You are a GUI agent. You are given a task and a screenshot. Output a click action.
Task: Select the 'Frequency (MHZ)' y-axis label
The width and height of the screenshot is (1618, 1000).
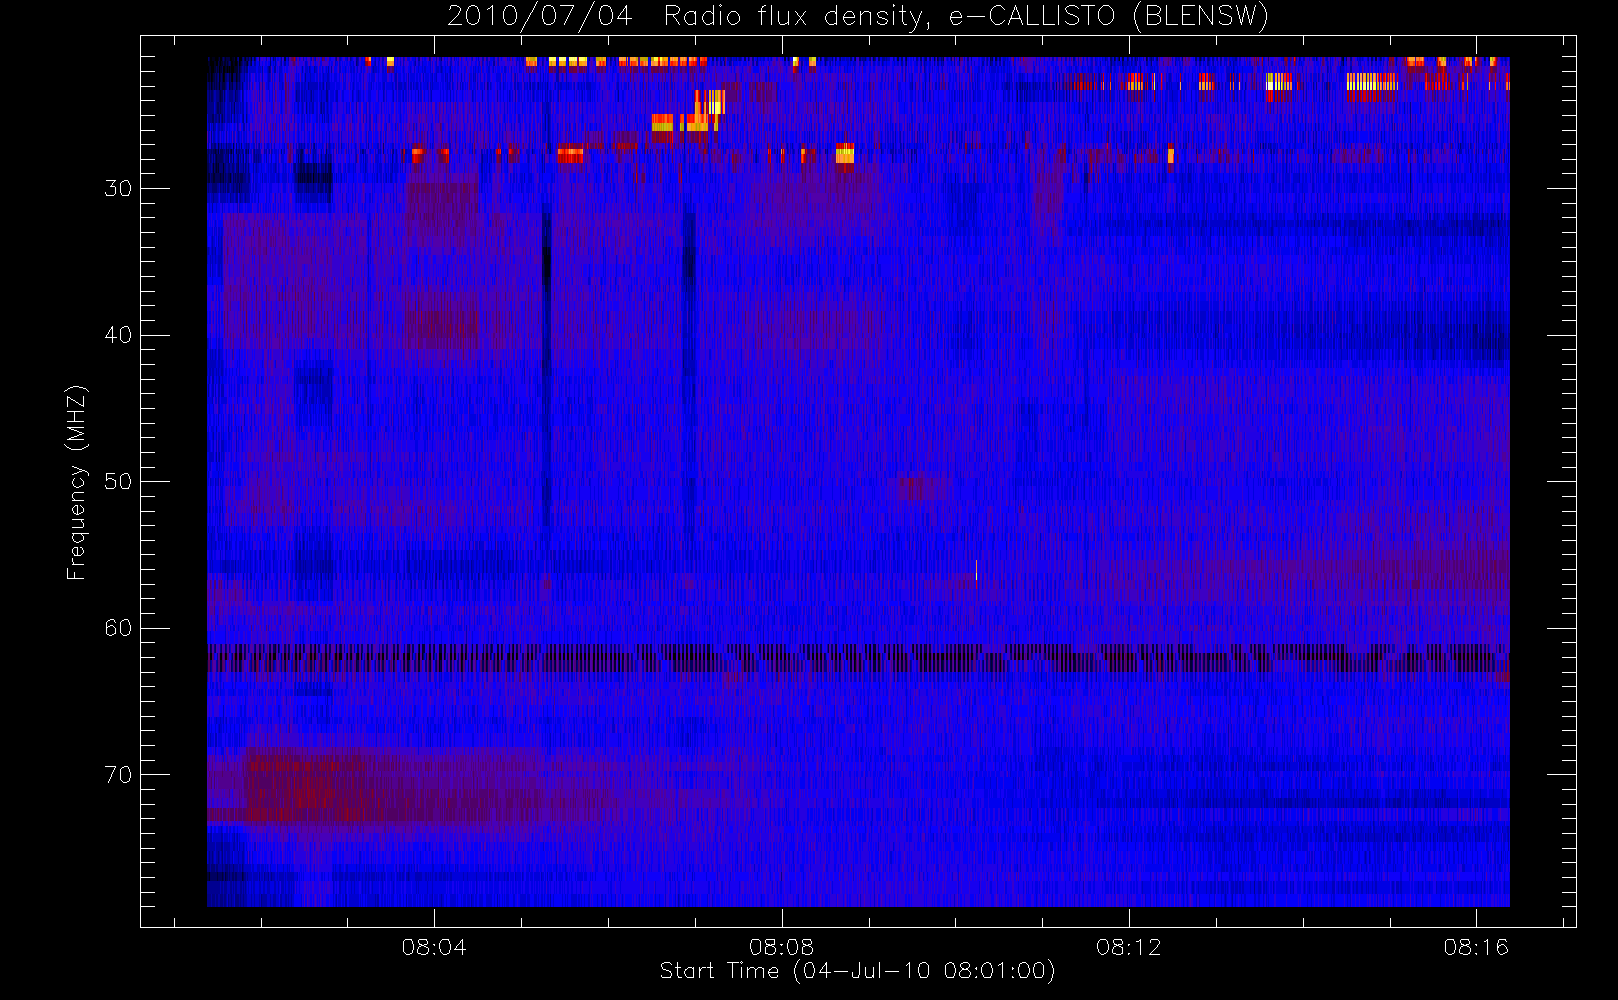click(x=76, y=483)
